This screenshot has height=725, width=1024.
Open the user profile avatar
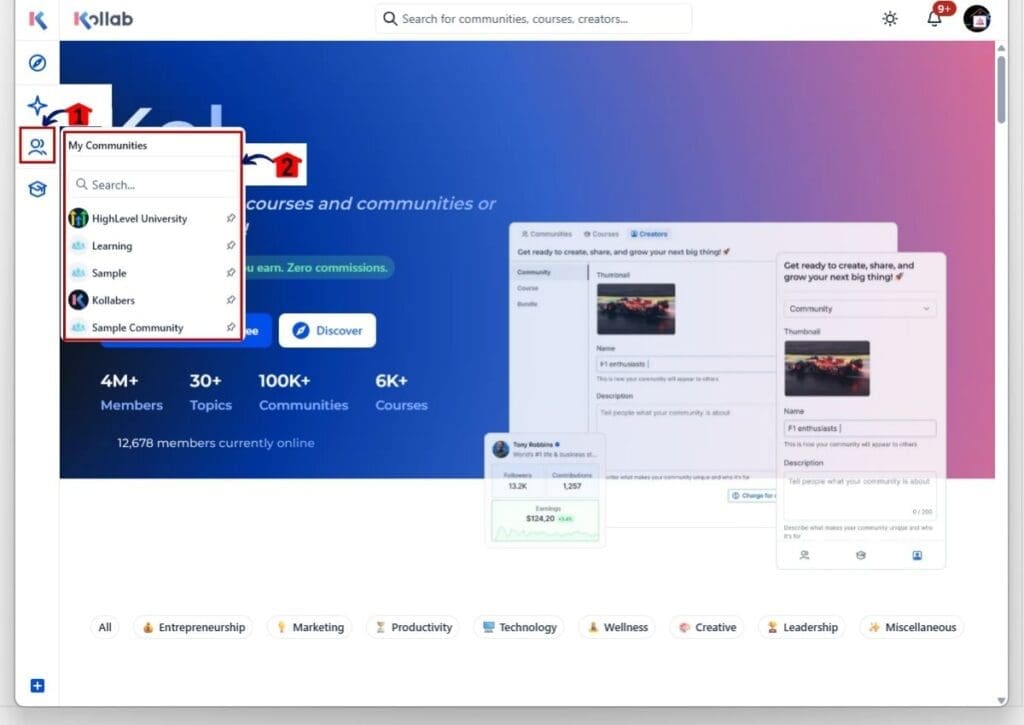pos(977,19)
